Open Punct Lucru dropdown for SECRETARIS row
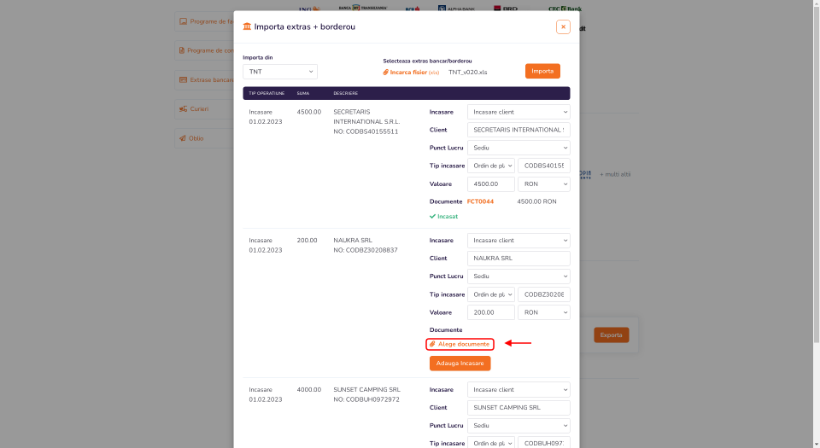820x448 pixels. click(518, 148)
